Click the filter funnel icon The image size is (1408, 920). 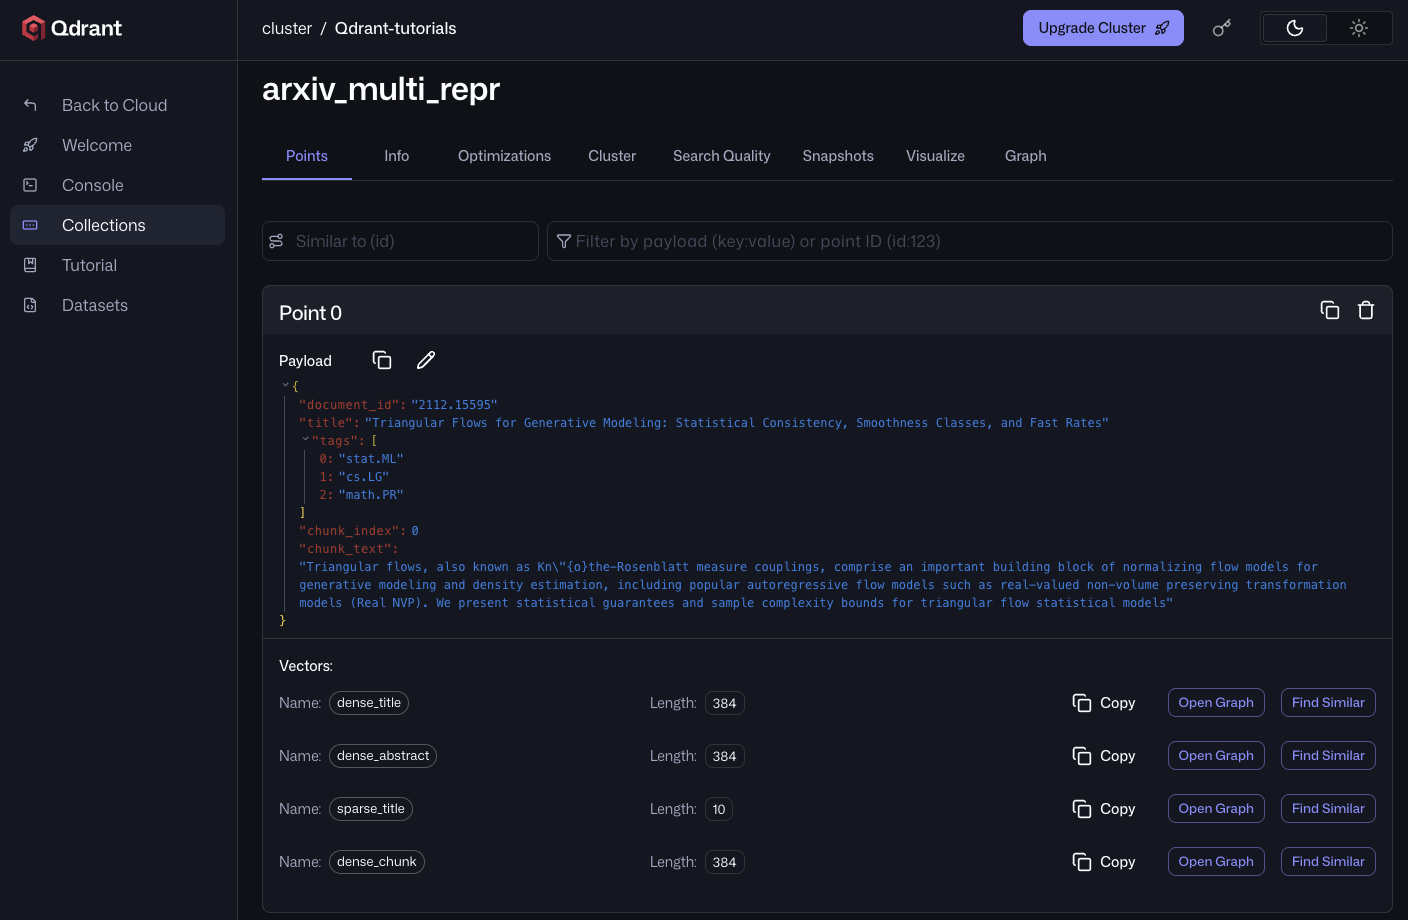(x=564, y=241)
